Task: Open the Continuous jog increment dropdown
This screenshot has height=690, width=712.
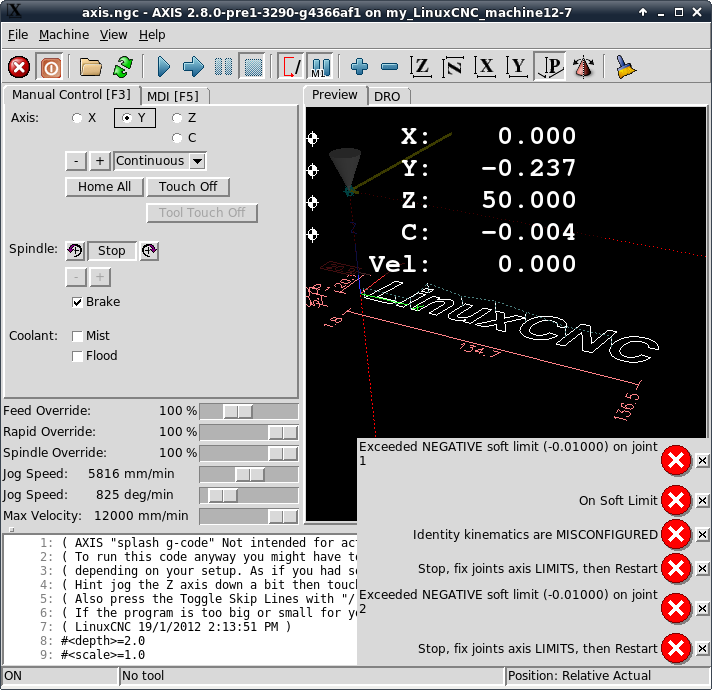Action: (x=160, y=161)
